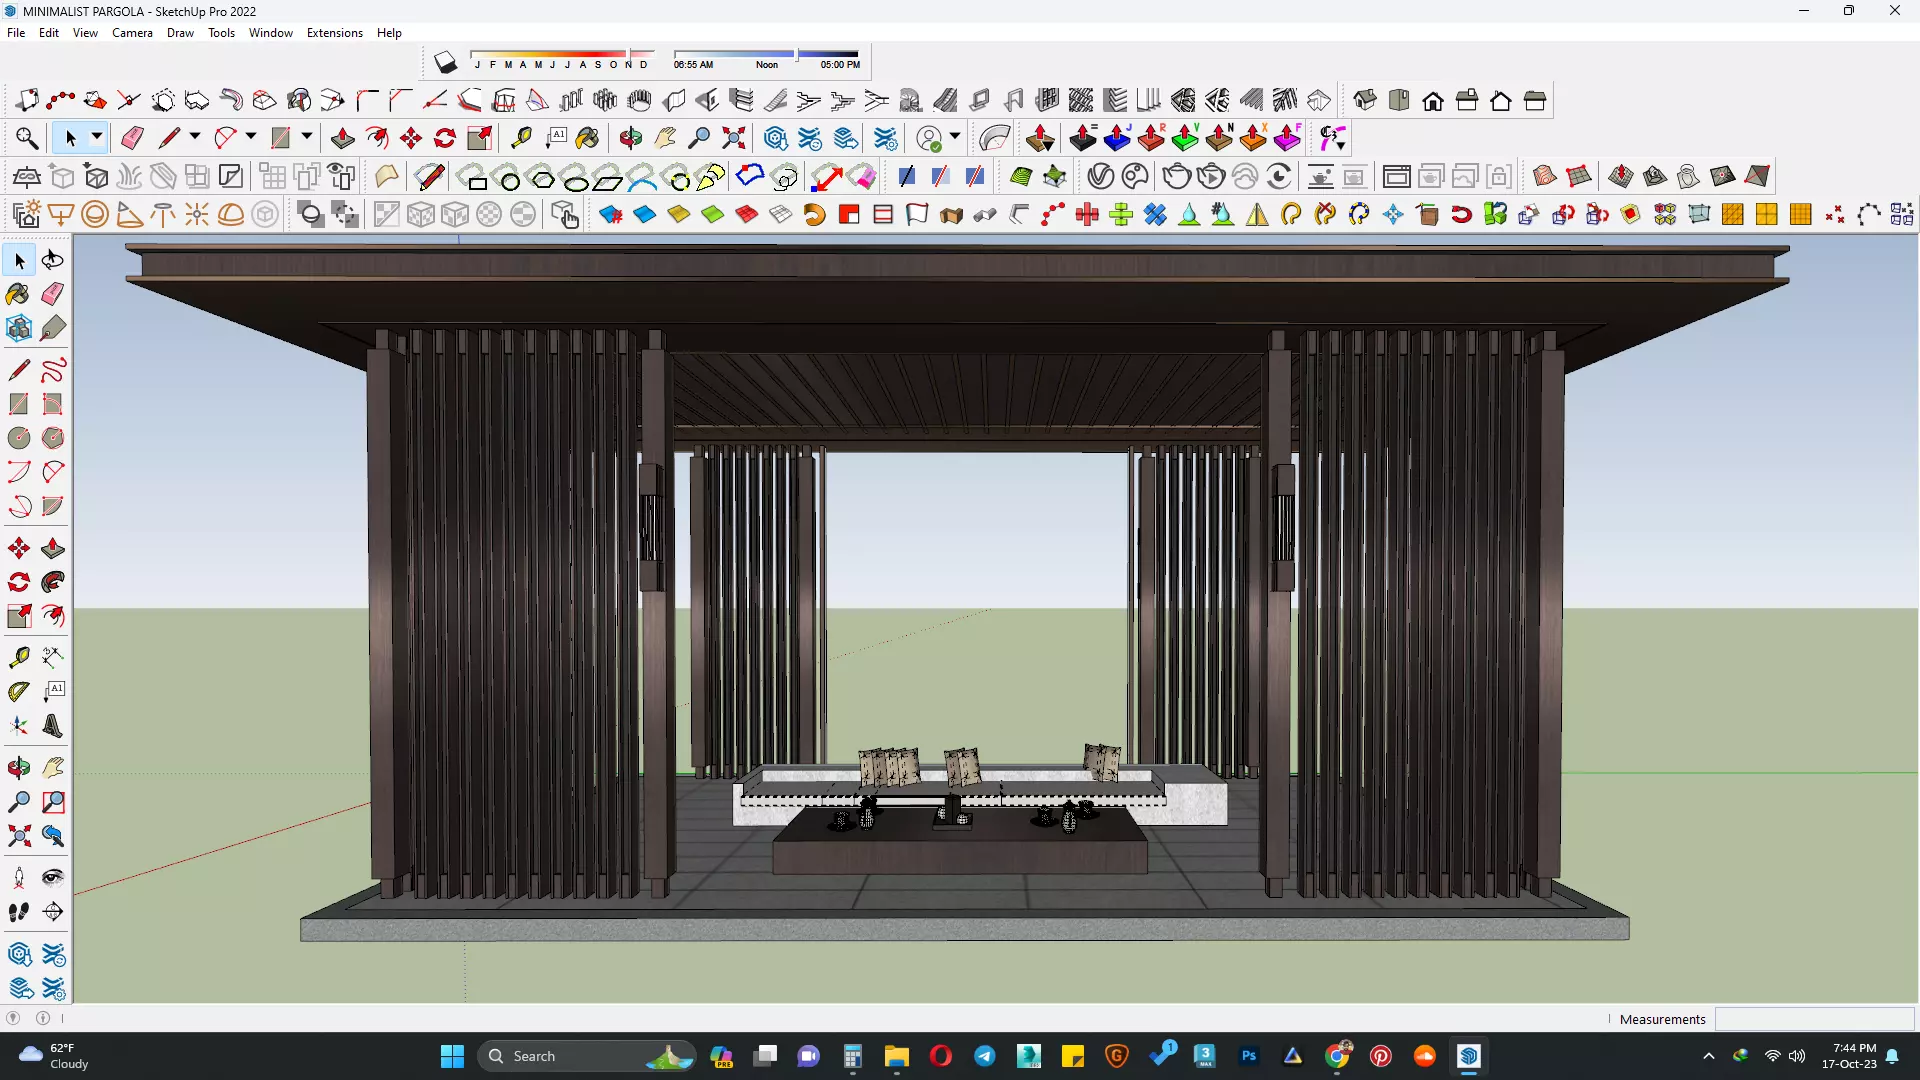The image size is (1920, 1080).
Task: Click the Zoom Extents icon in top toolbar
Action: coord(733,138)
